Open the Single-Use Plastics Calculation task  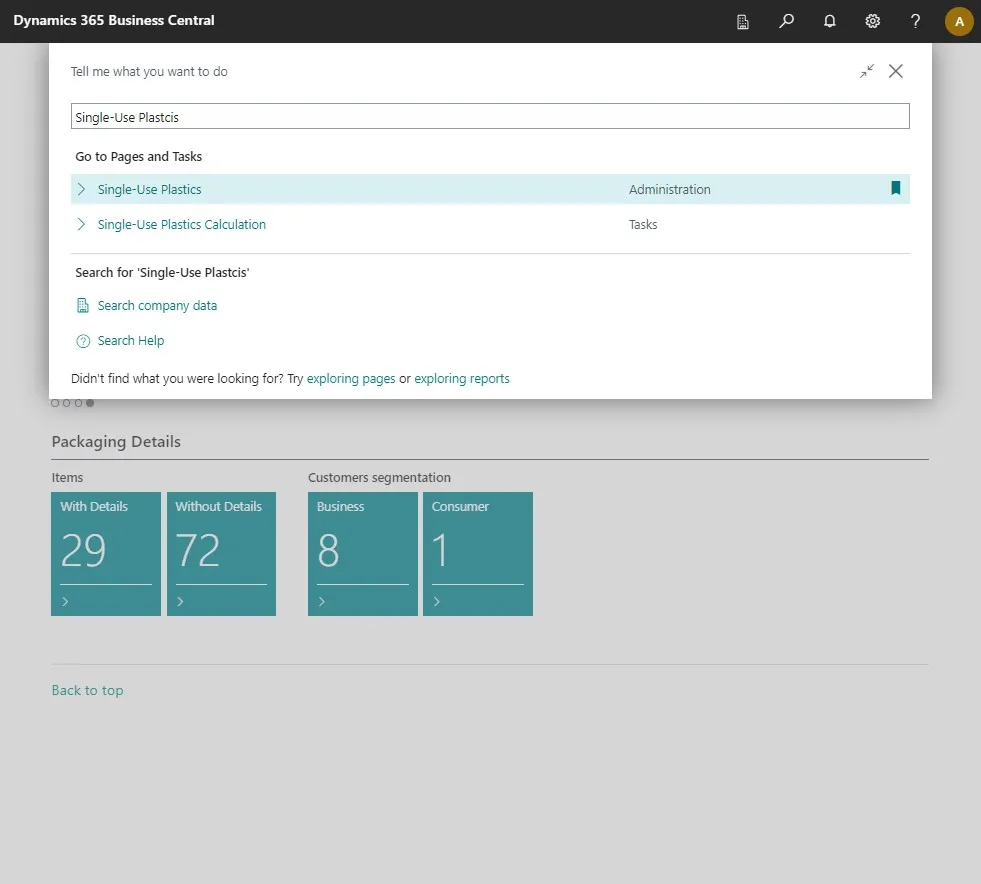[181, 225]
